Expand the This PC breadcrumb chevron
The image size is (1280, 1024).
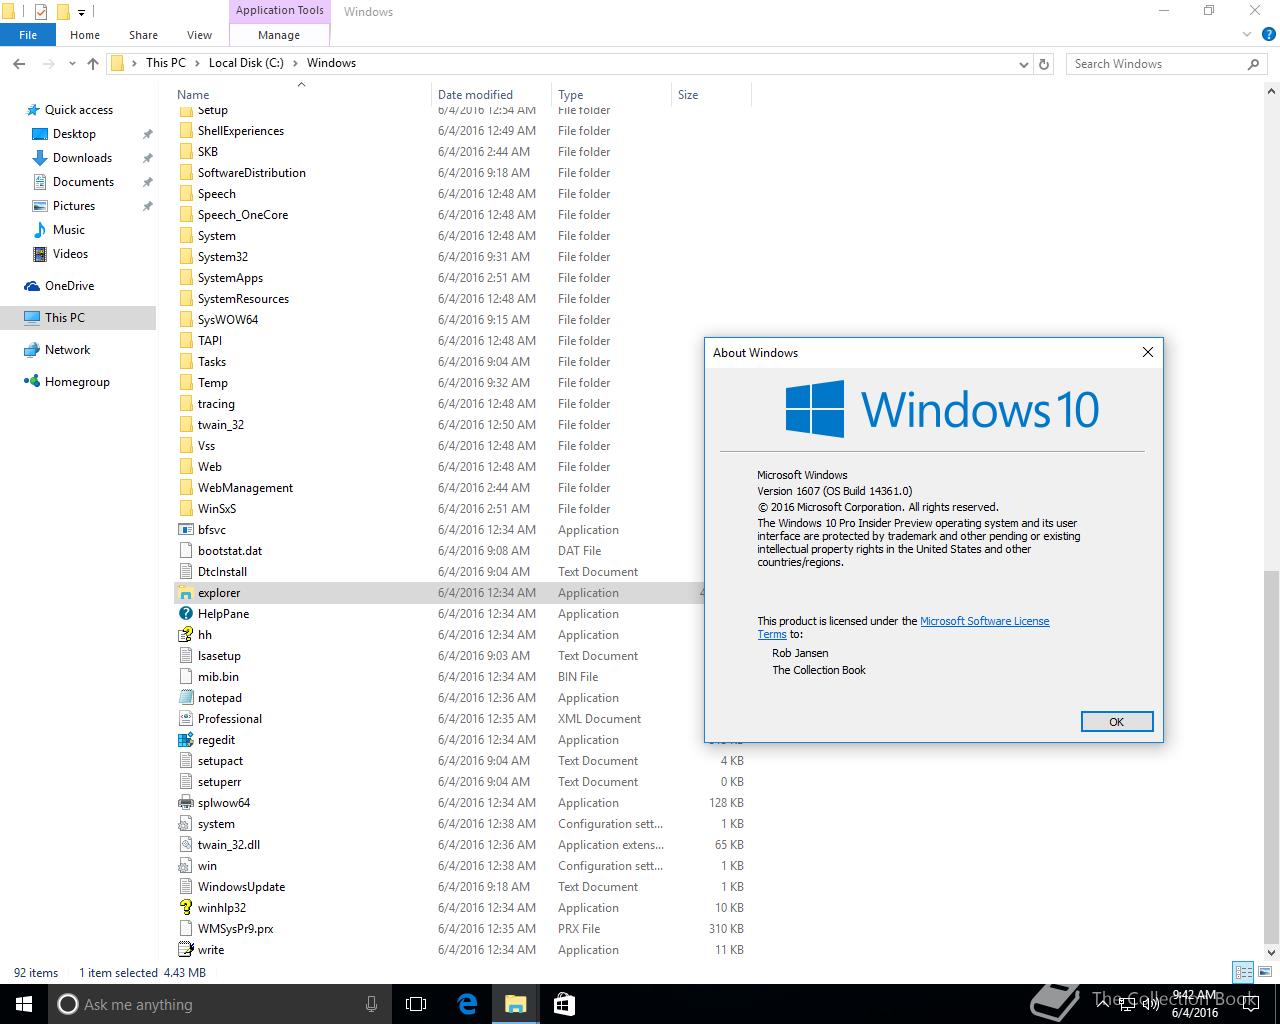[197, 63]
